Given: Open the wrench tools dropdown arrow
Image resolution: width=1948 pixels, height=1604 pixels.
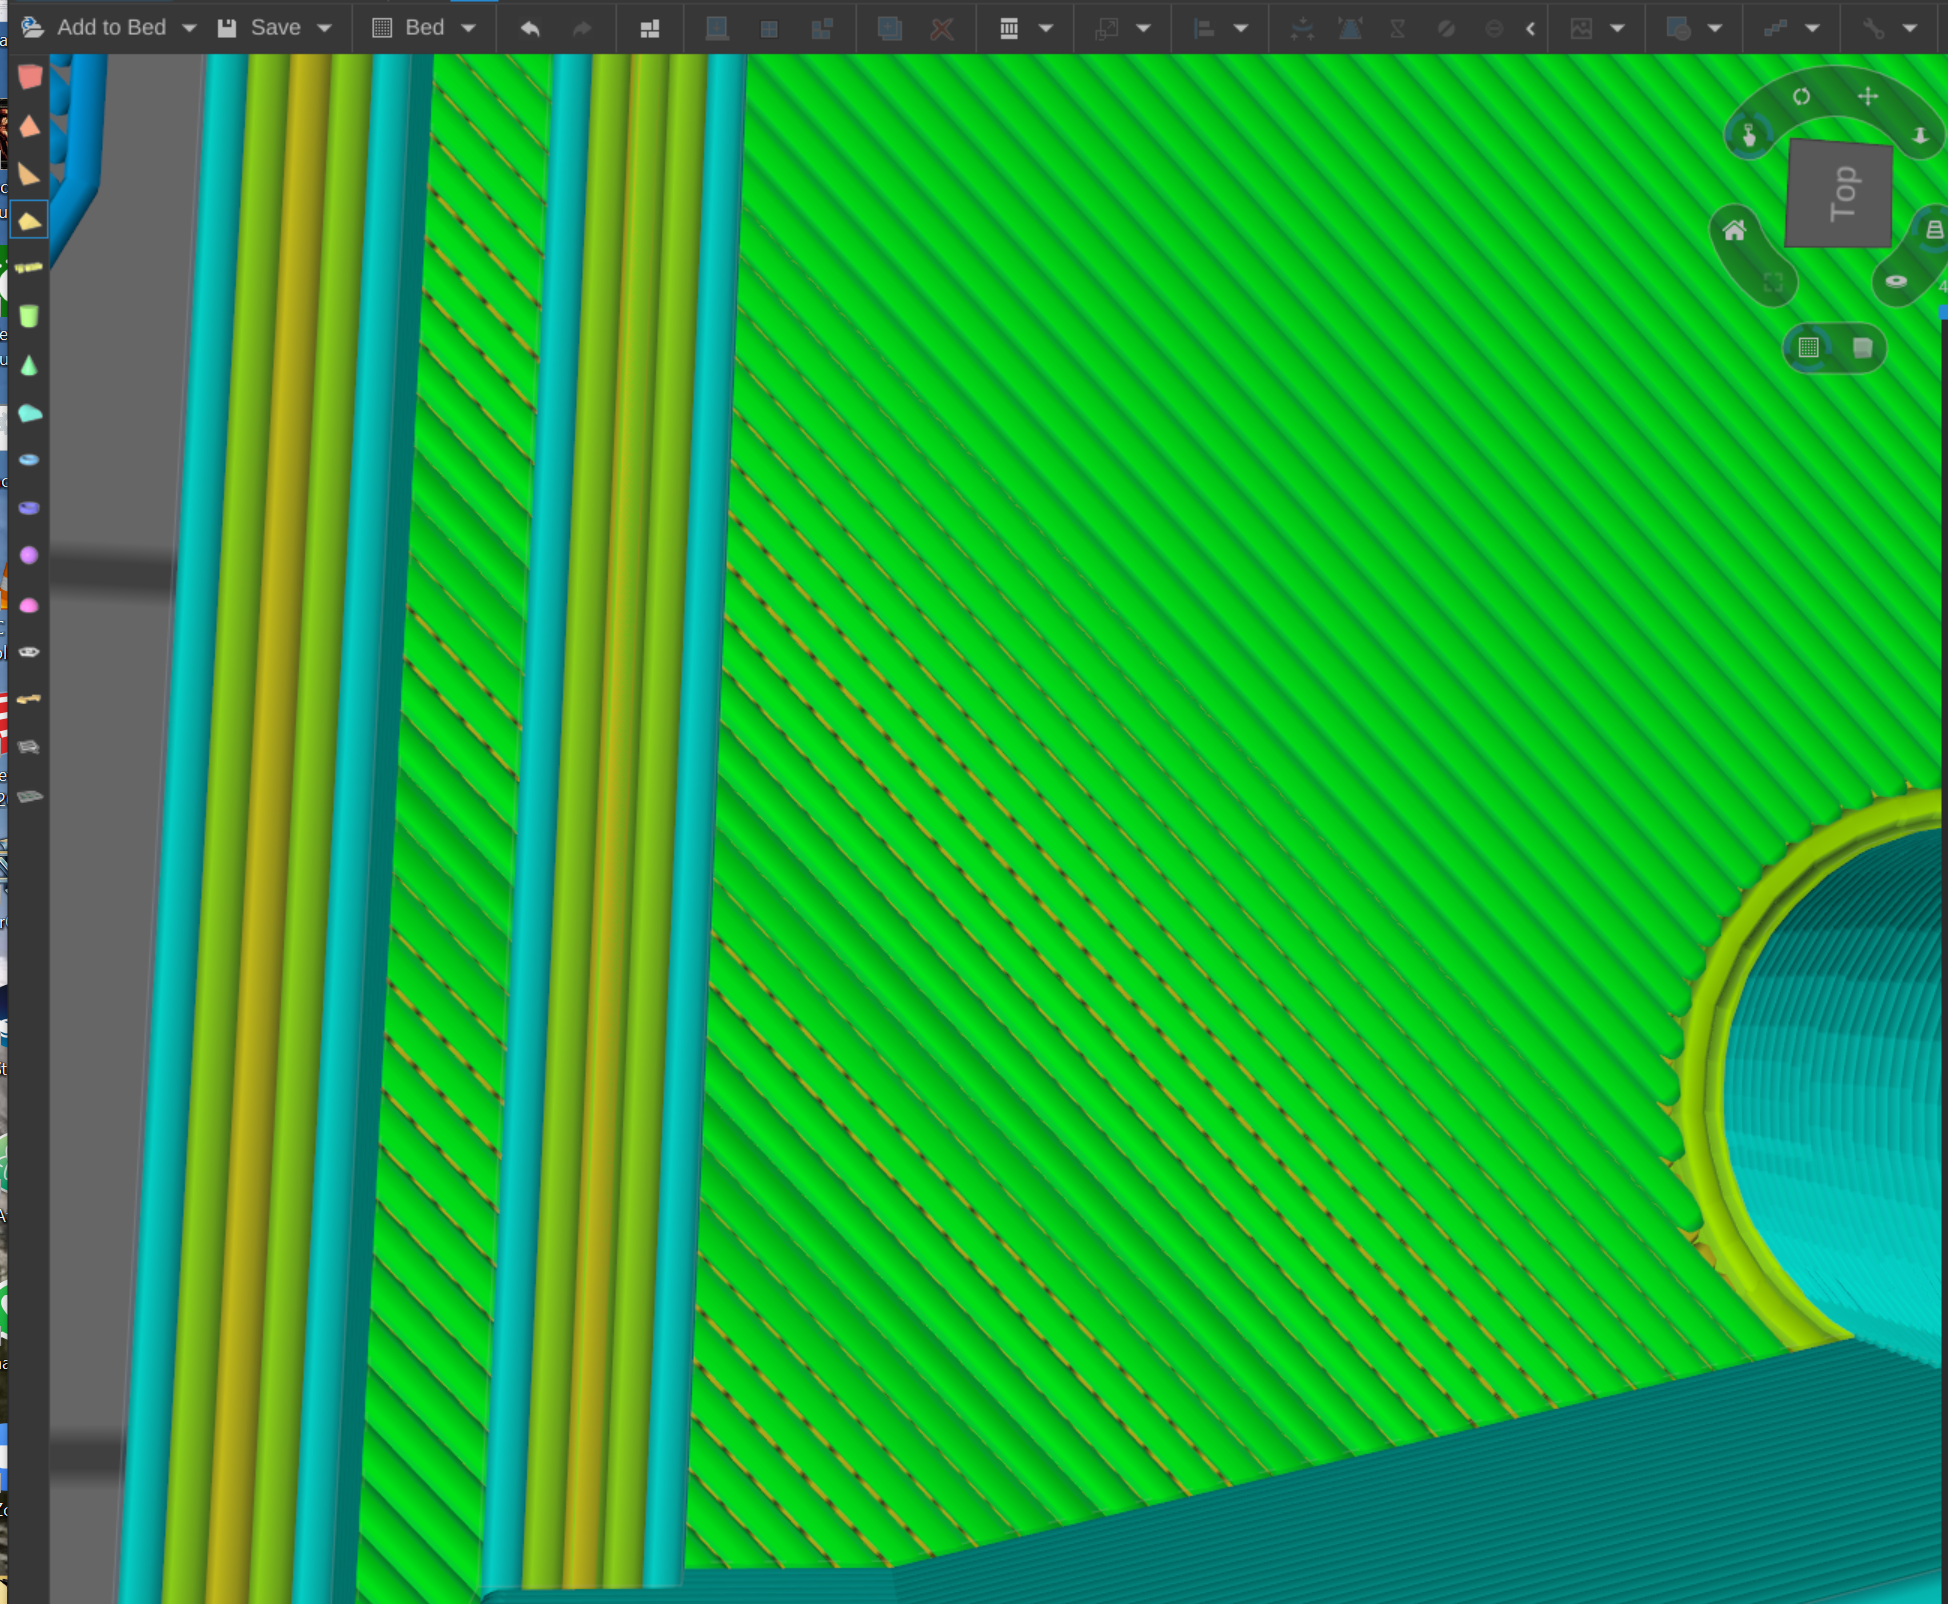Looking at the screenshot, I should pos(1910,28).
